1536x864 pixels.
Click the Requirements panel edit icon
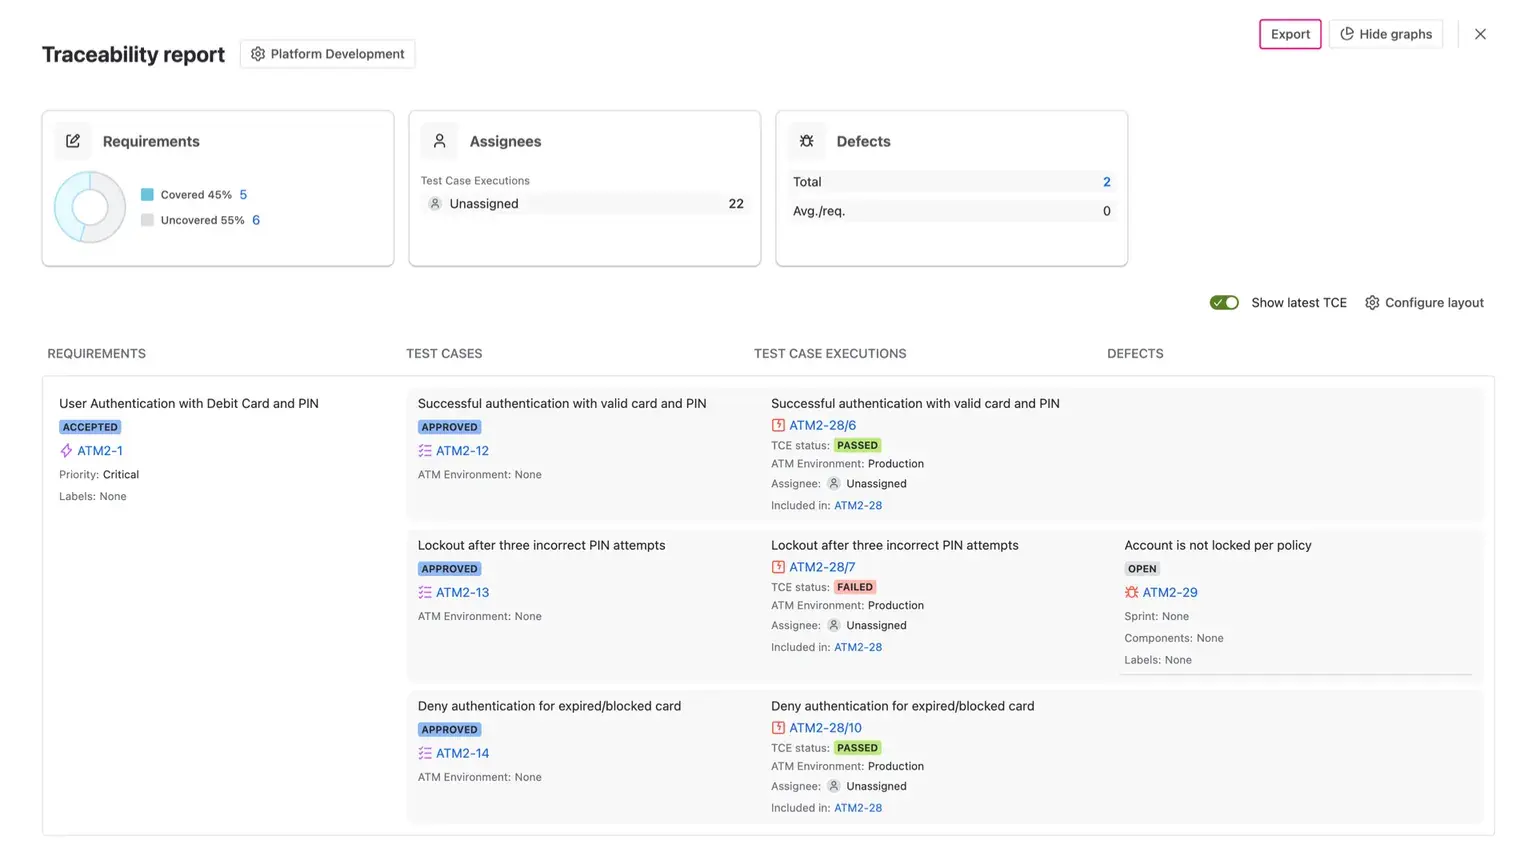pos(72,141)
